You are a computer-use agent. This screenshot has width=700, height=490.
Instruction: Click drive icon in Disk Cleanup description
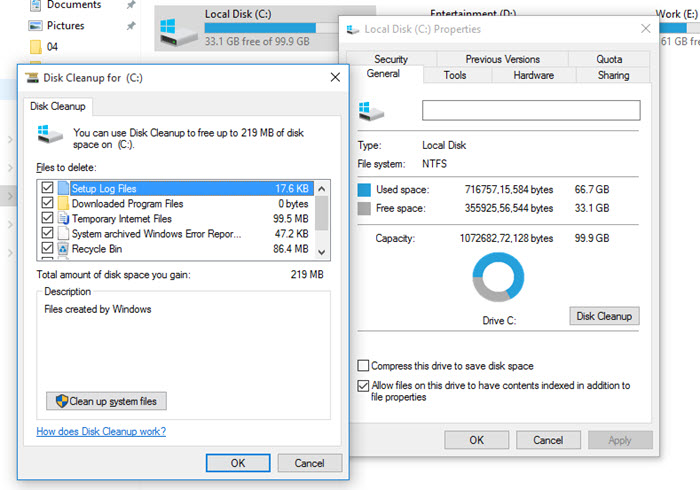tap(50, 134)
